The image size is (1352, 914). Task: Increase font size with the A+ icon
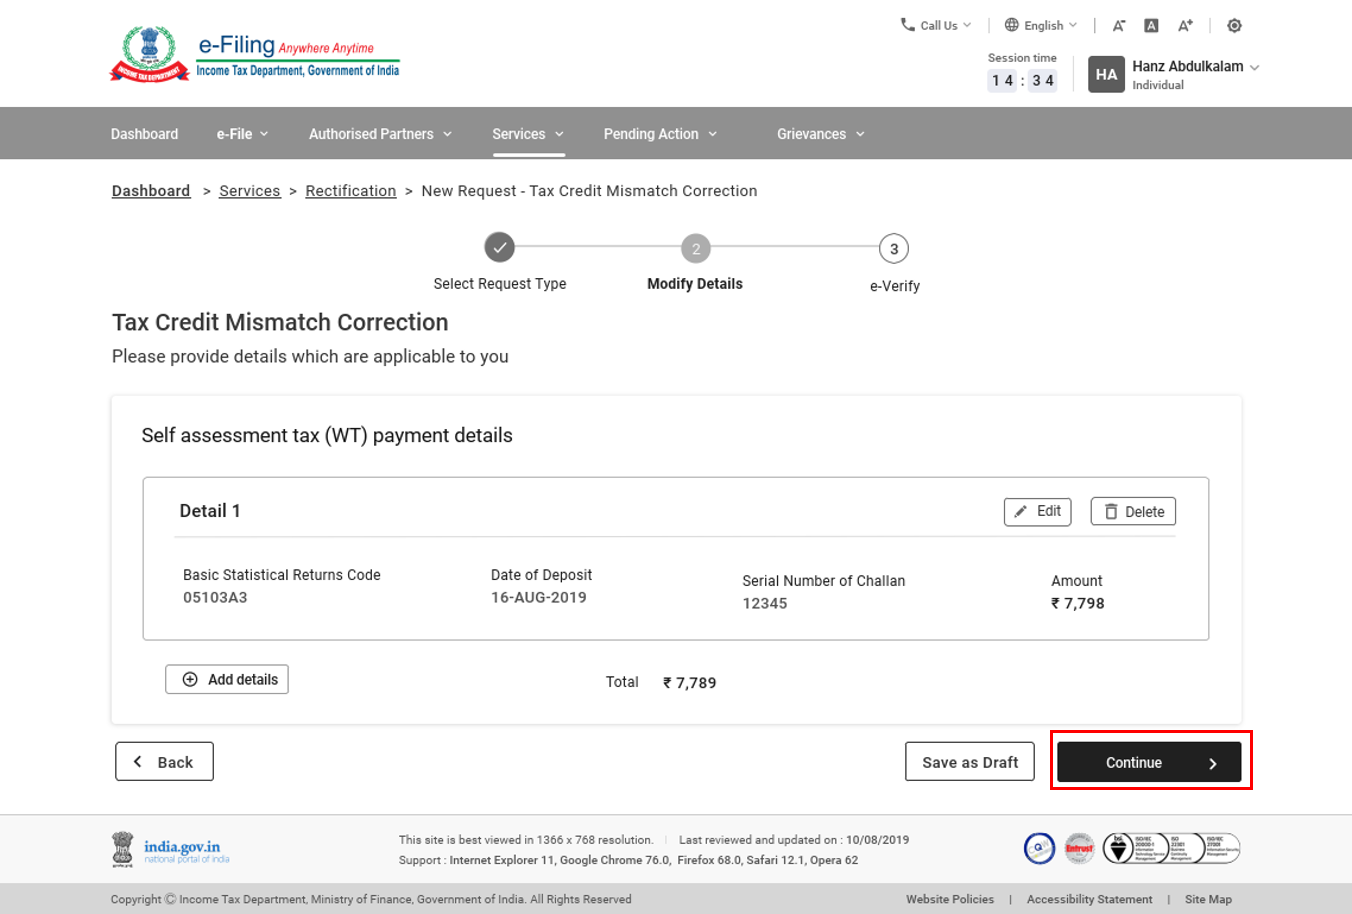click(1185, 26)
